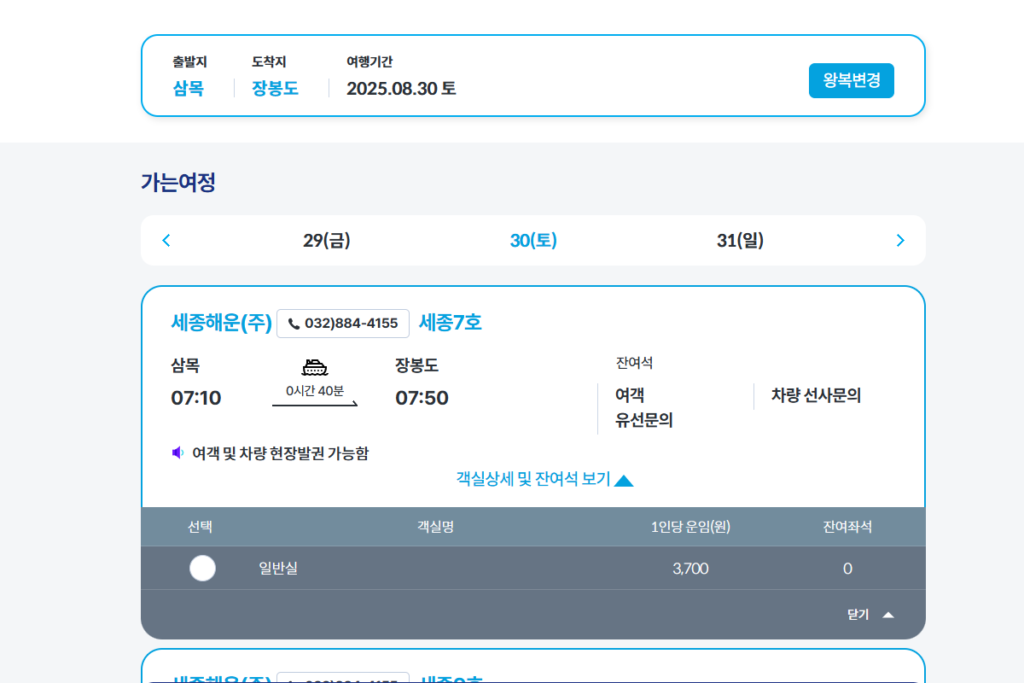Open the 세종해운(주) operator link
This screenshot has height=683, width=1024.
tap(221, 323)
